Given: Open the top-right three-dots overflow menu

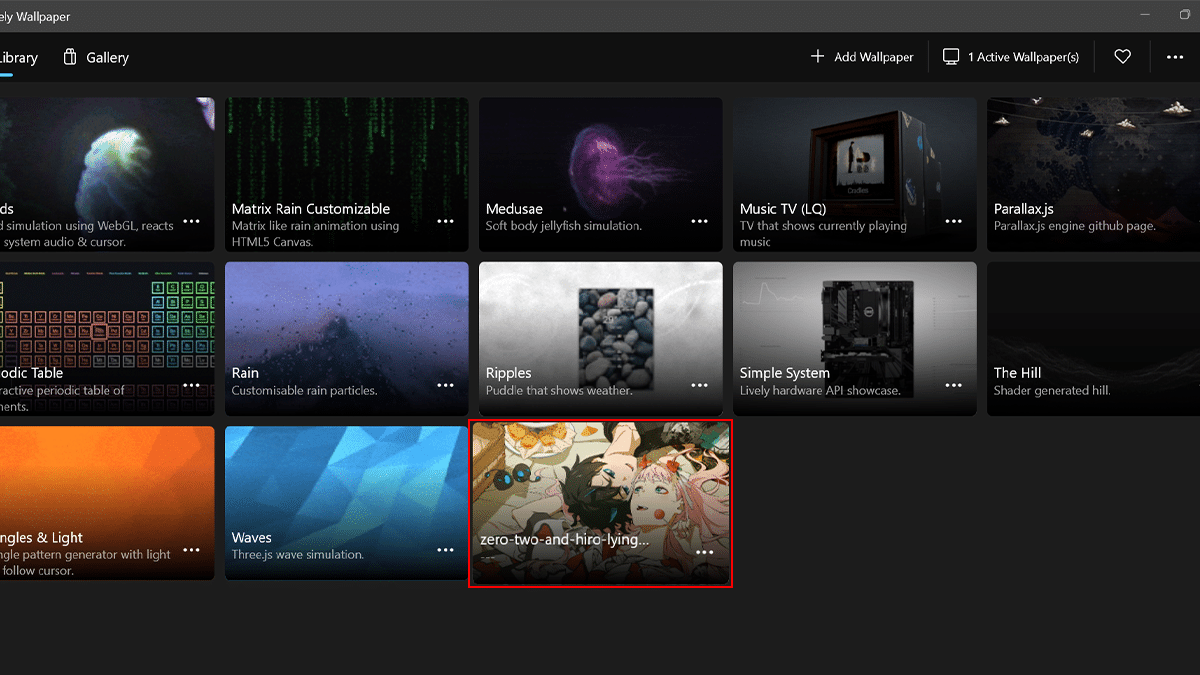Looking at the screenshot, I should point(1175,57).
